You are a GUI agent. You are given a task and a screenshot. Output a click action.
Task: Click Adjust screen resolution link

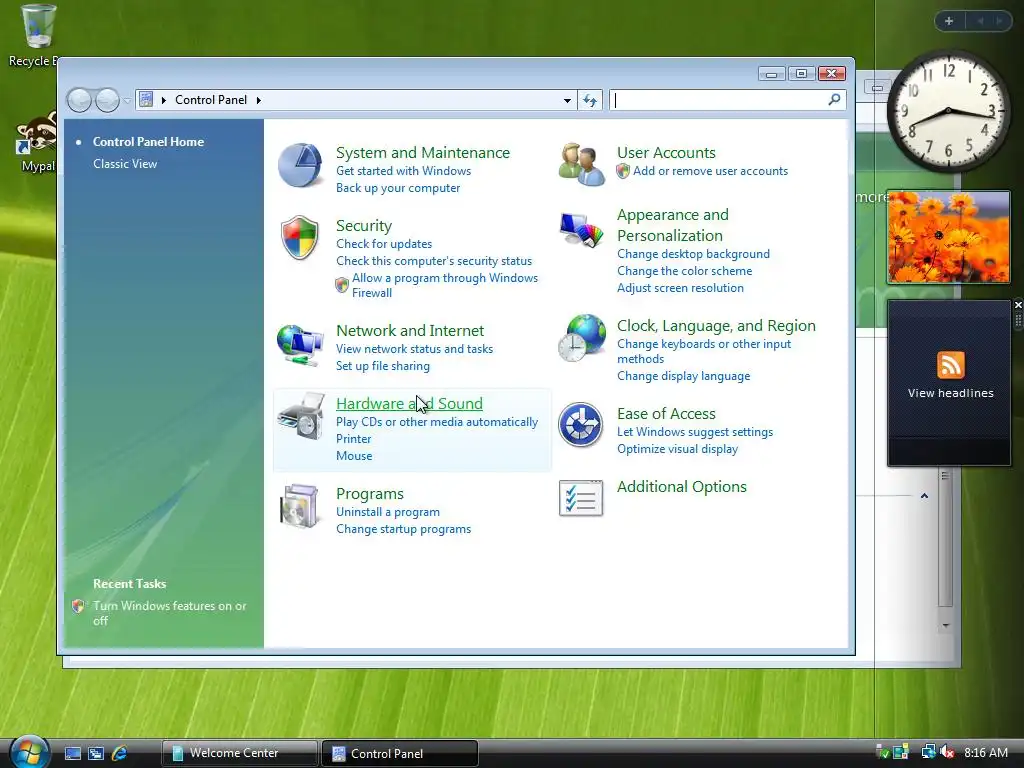coord(680,288)
